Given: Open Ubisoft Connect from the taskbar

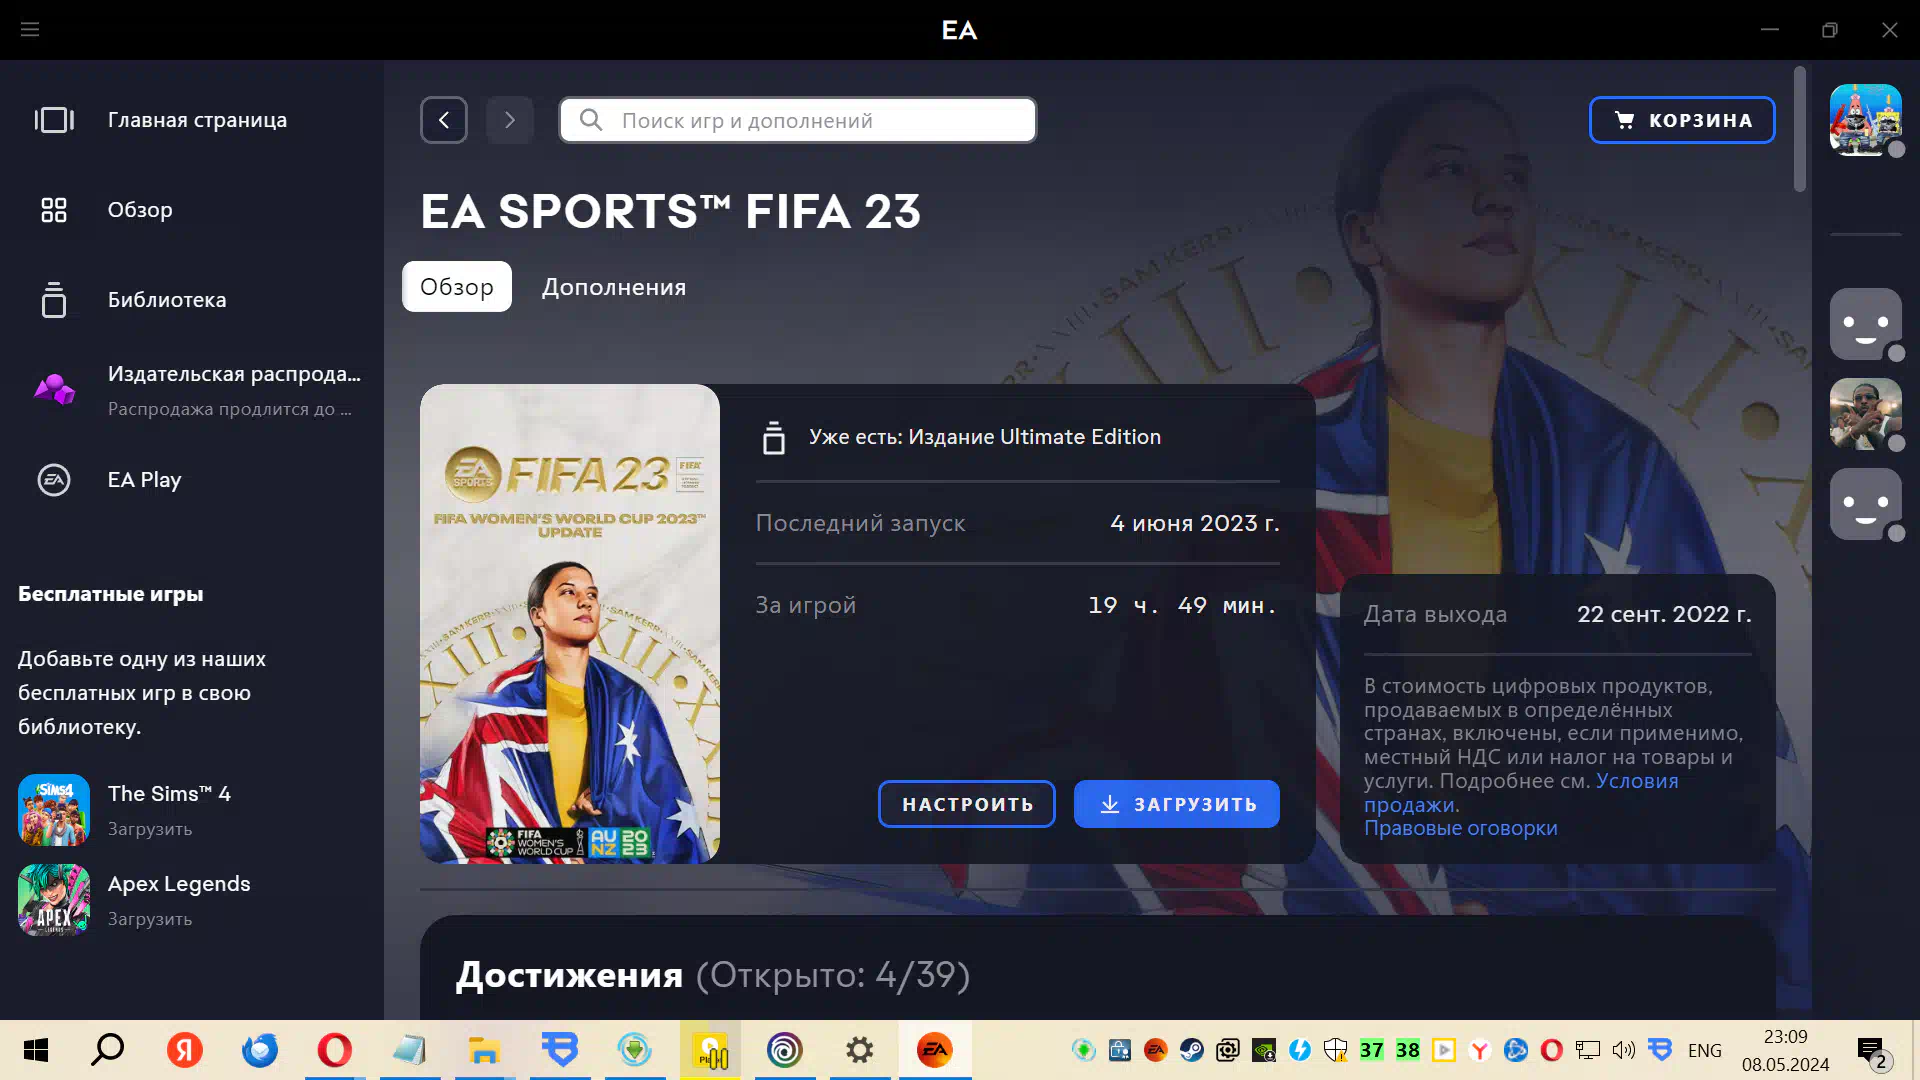Looking at the screenshot, I should pos(785,1050).
